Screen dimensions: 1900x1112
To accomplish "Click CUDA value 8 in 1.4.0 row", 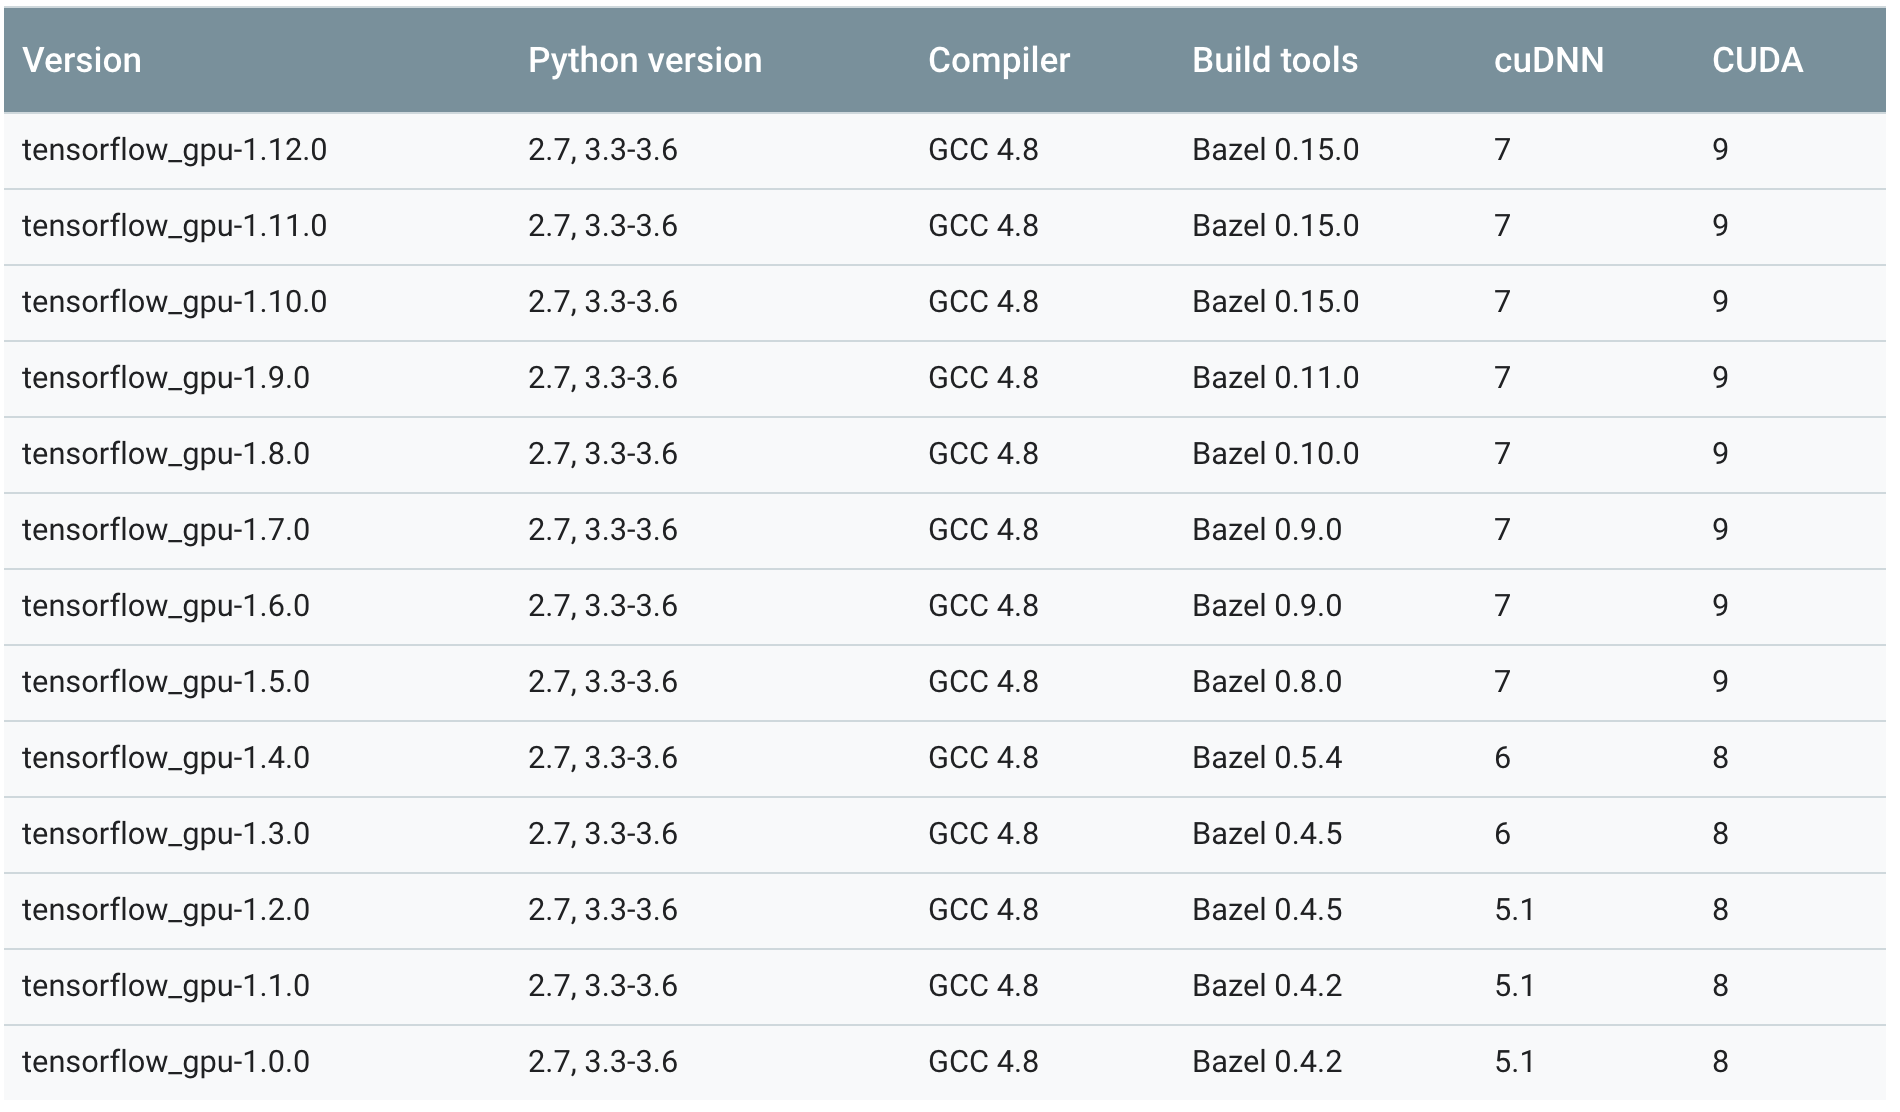I will pos(1720,758).
